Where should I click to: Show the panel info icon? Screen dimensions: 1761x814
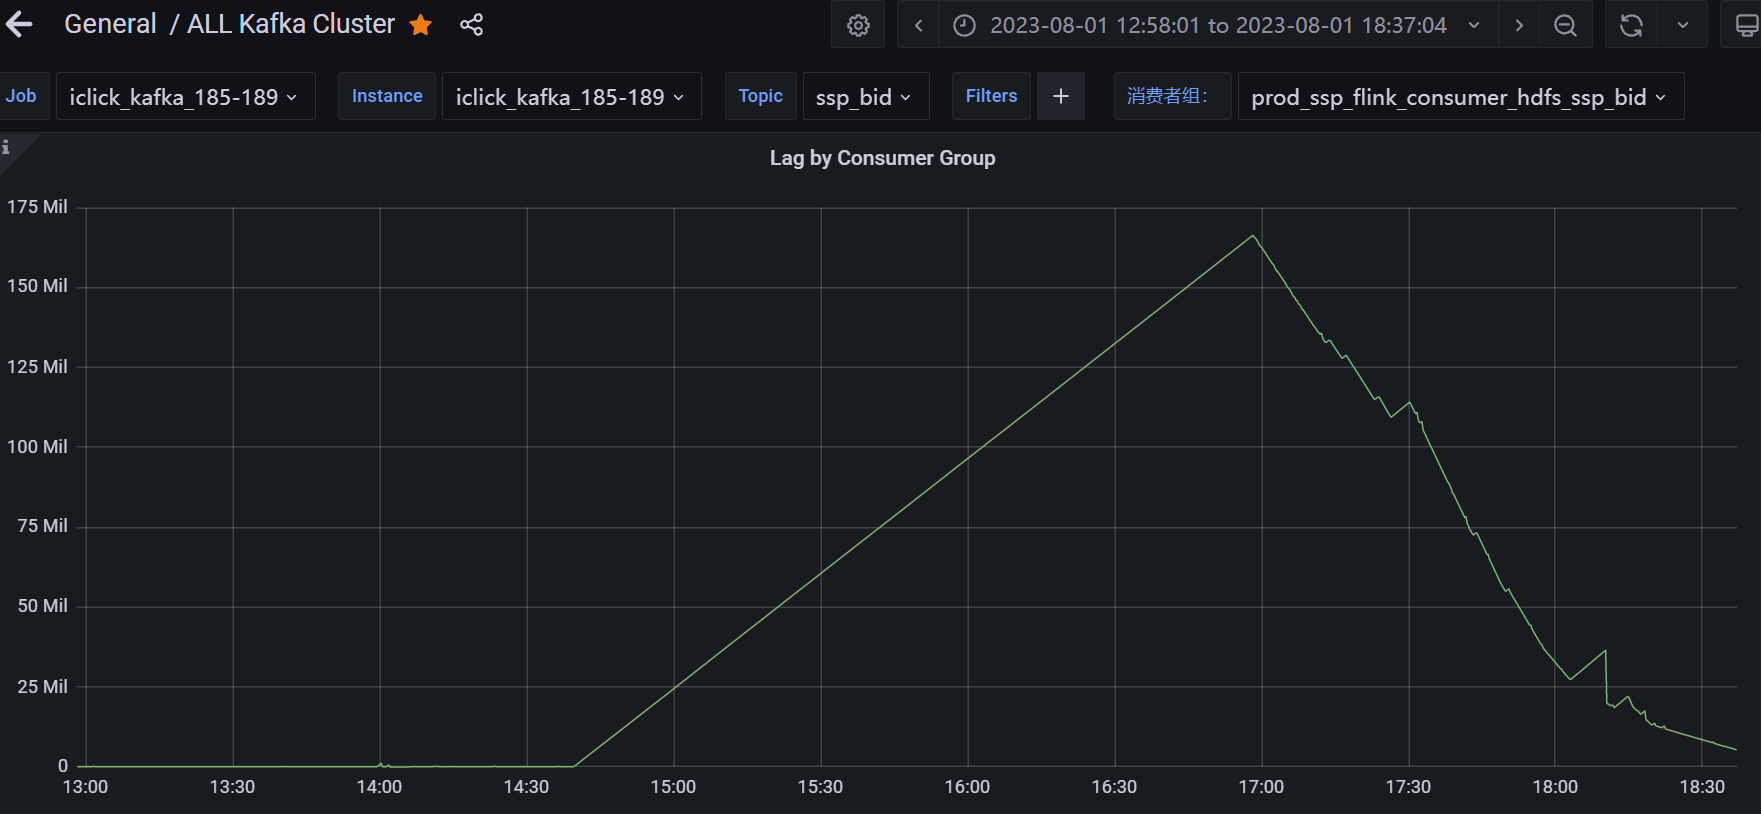click(6, 147)
